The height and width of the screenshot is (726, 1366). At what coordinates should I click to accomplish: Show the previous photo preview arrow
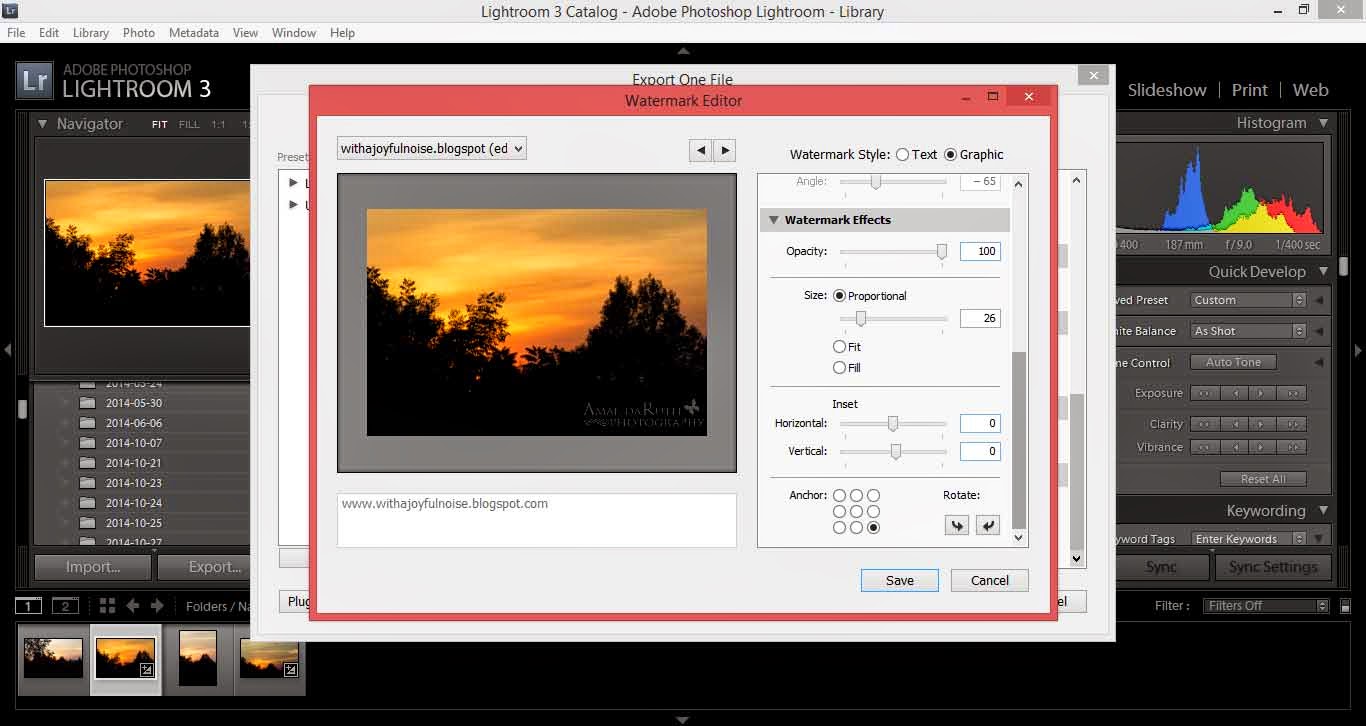pos(700,150)
